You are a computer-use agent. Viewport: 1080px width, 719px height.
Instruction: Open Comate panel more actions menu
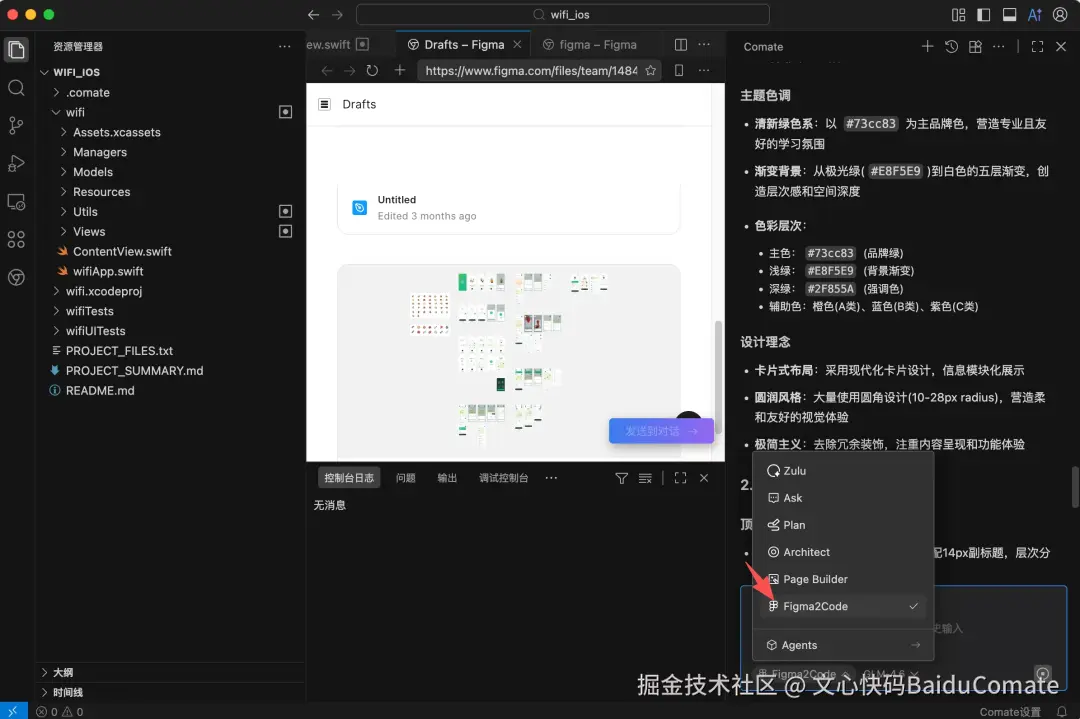(x=998, y=46)
